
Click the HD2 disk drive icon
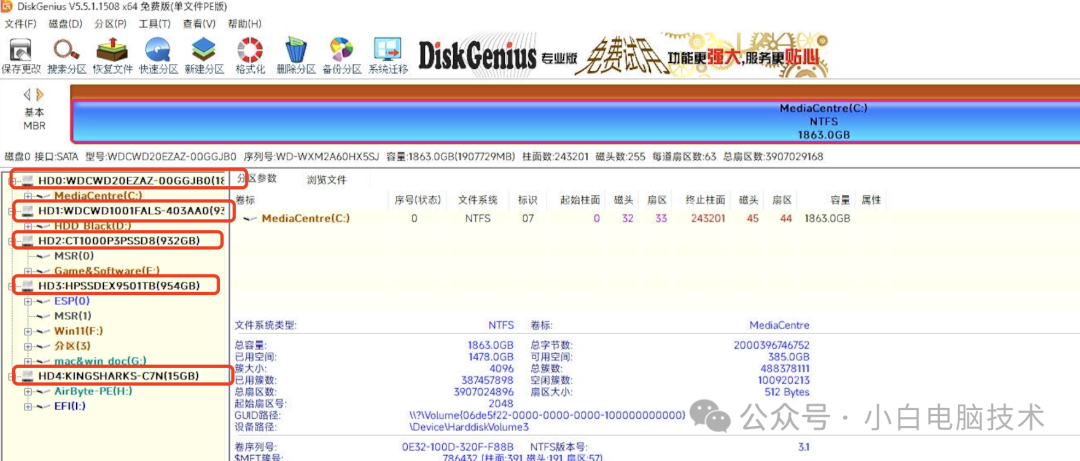28,240
